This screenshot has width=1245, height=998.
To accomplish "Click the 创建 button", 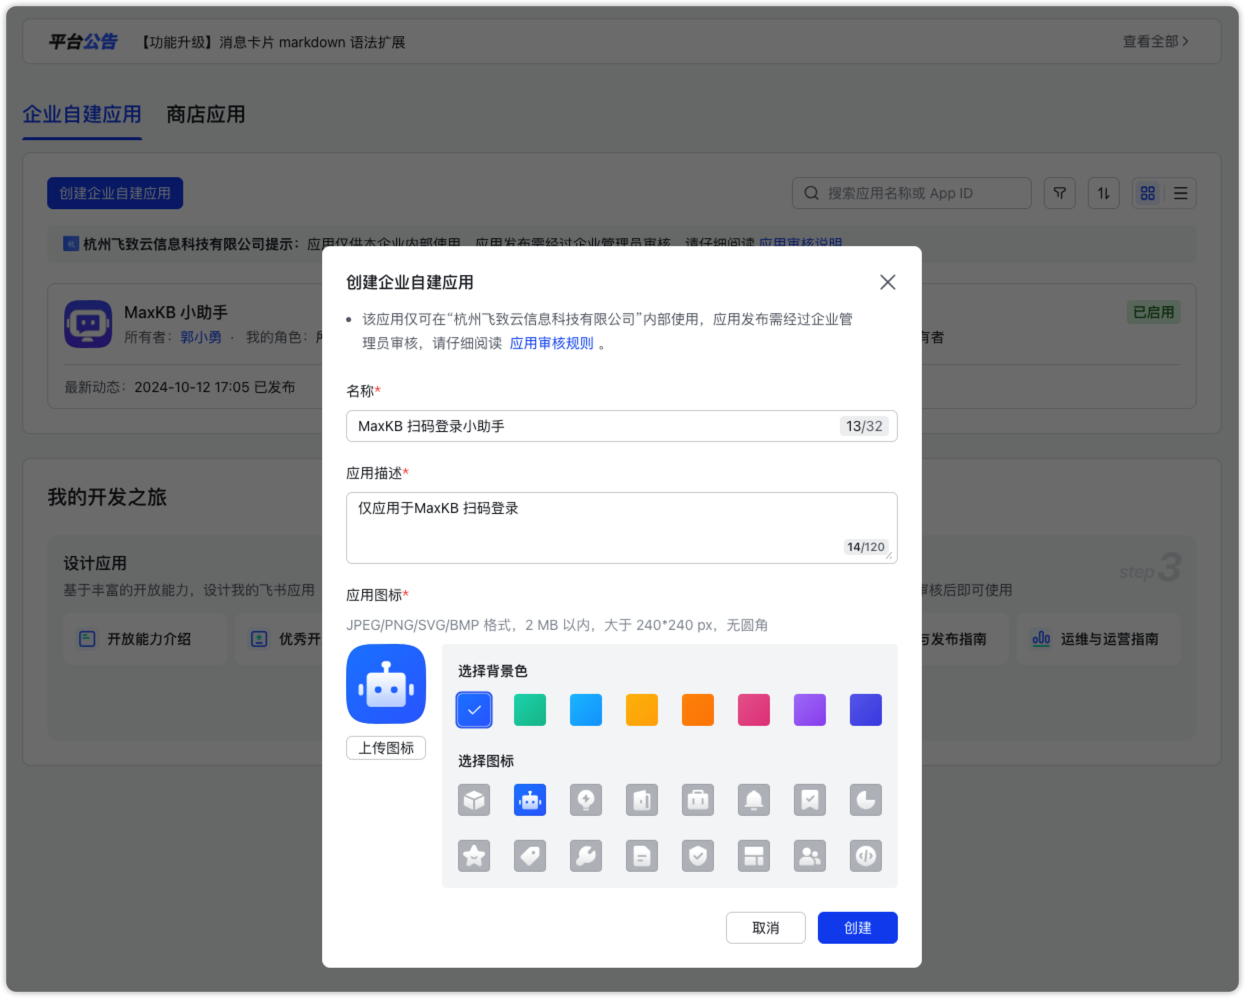I will coord(858,928).
